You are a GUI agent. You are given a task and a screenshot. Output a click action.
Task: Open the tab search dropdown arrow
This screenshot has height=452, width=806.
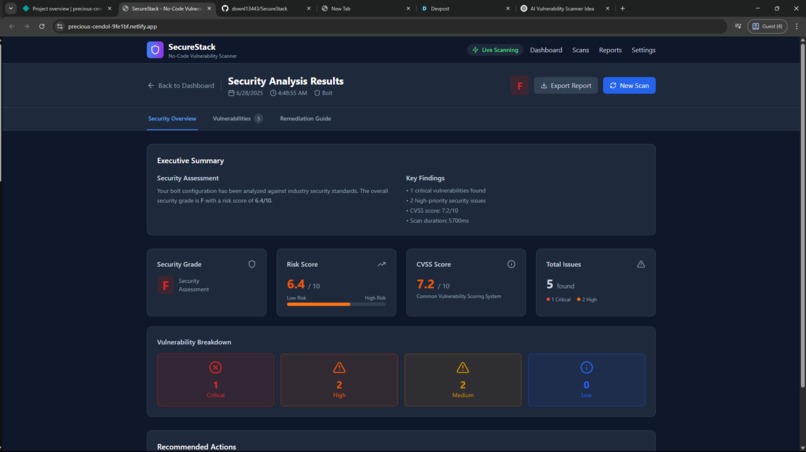point(10,9)
